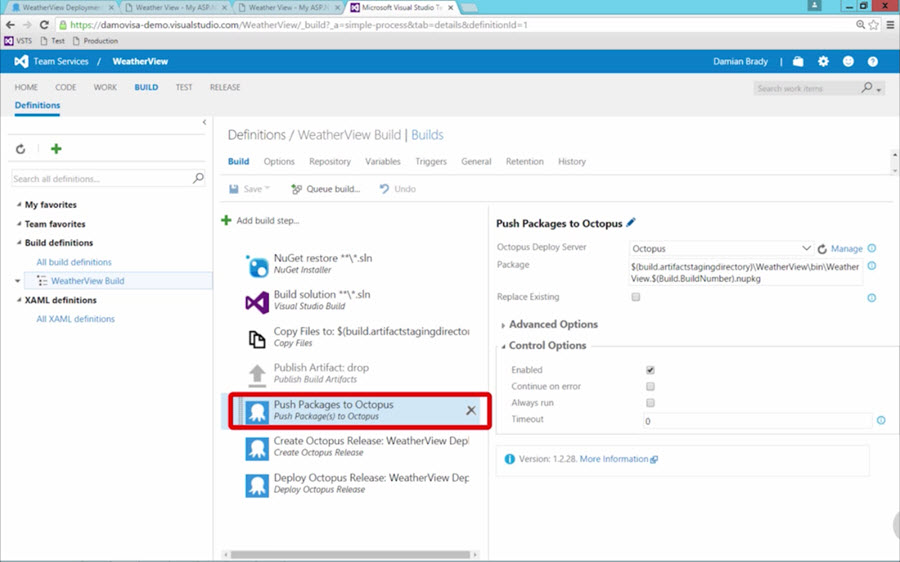Open the Production bookmark

click(x=95, y=41)
